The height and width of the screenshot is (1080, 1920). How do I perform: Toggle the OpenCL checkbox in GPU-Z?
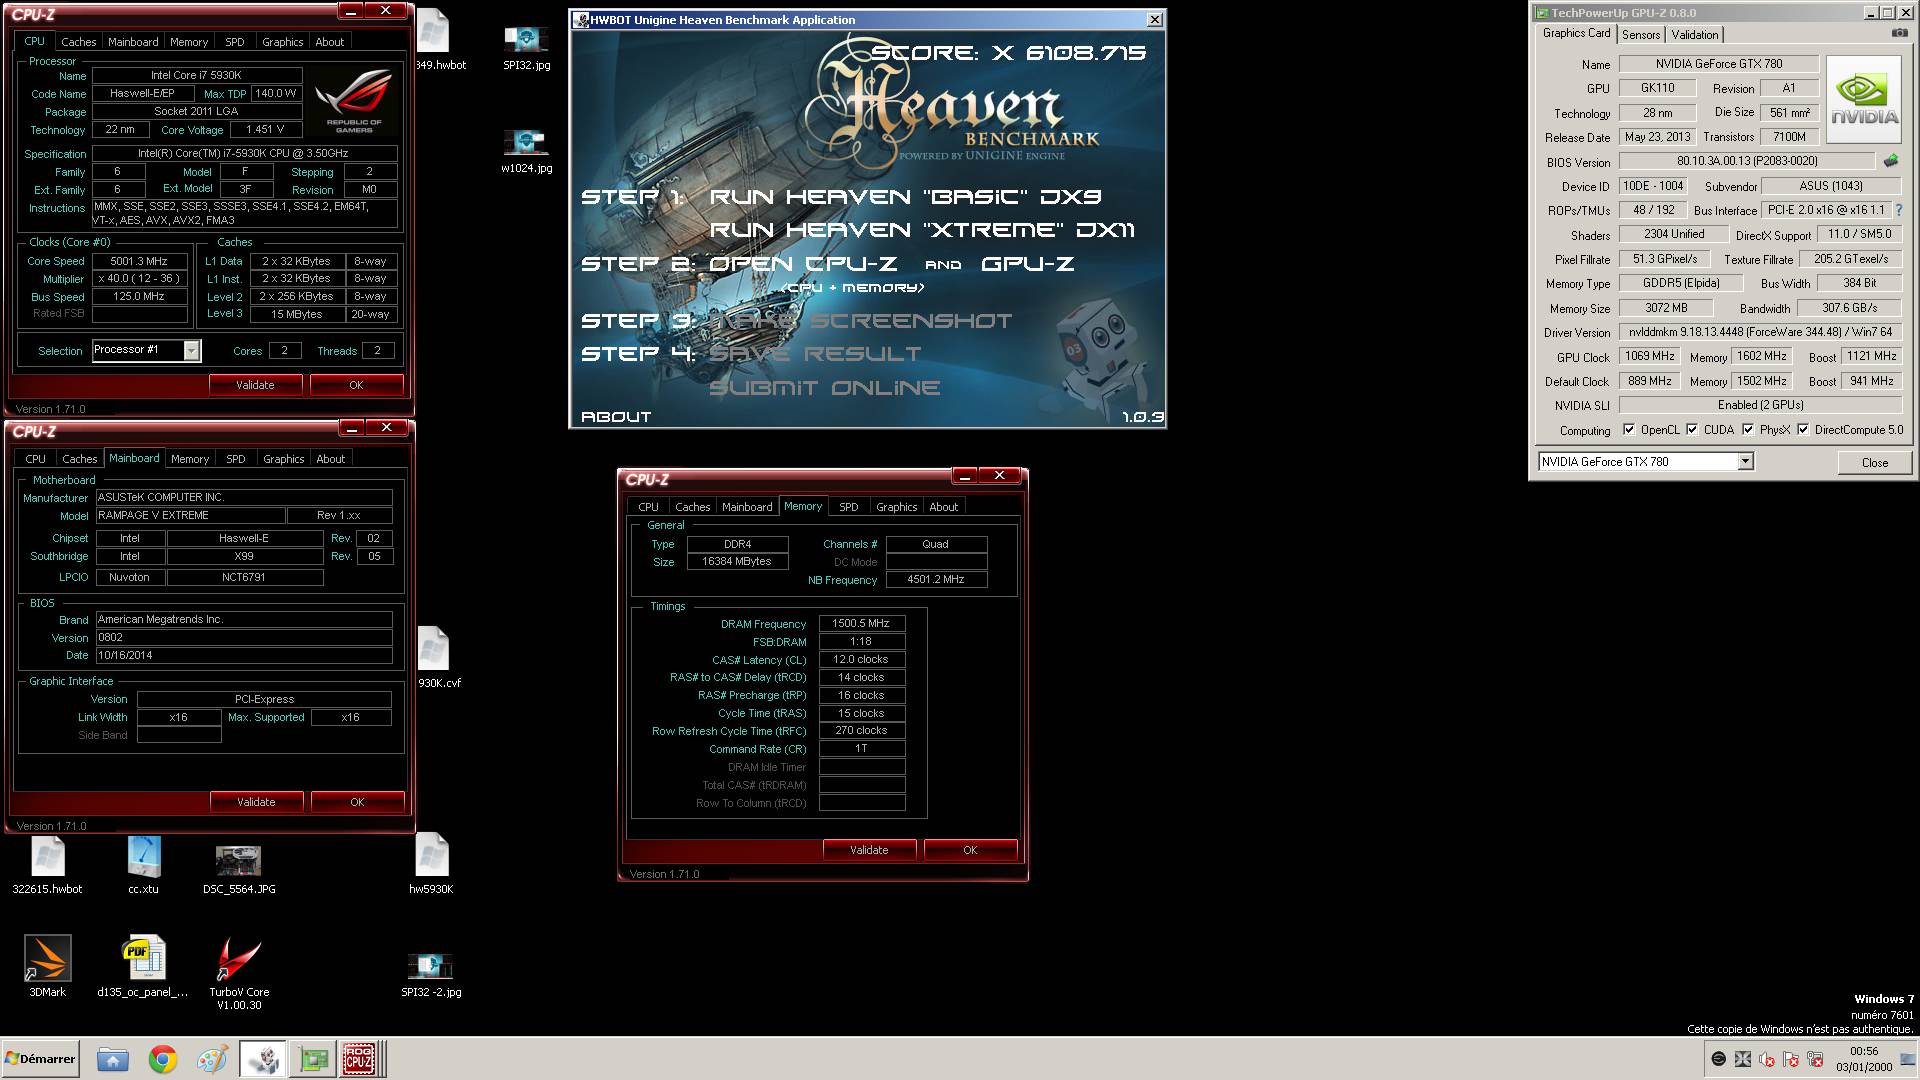(x=1629, y=430)
